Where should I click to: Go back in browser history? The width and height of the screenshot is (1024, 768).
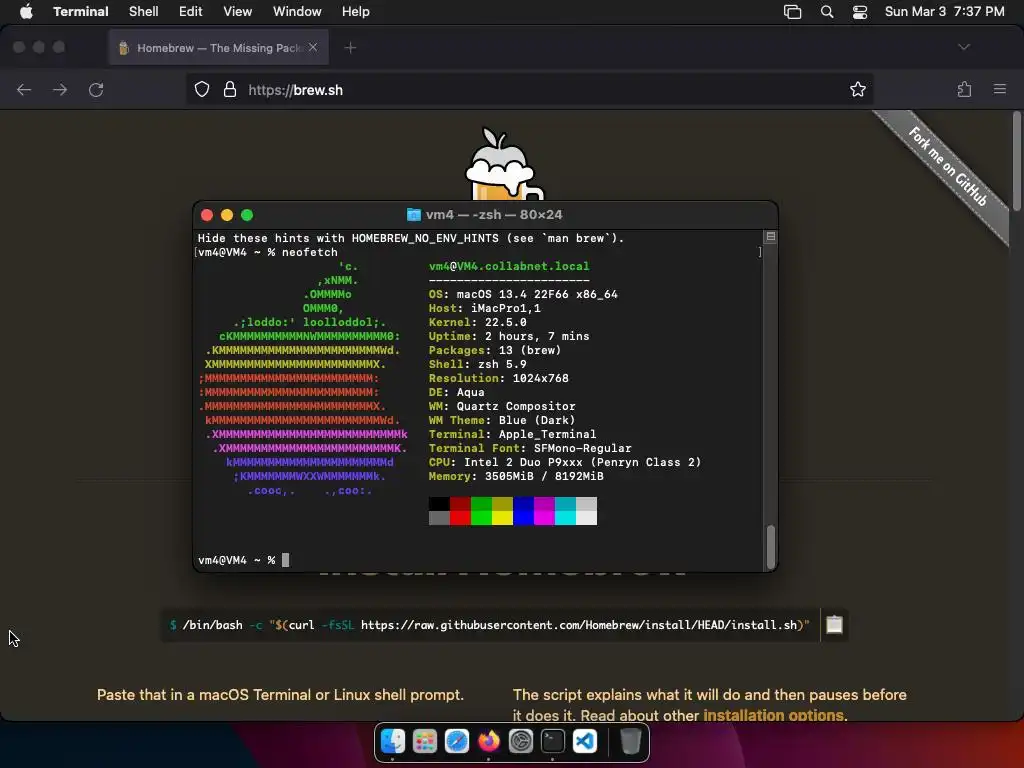tap(24, 89)
